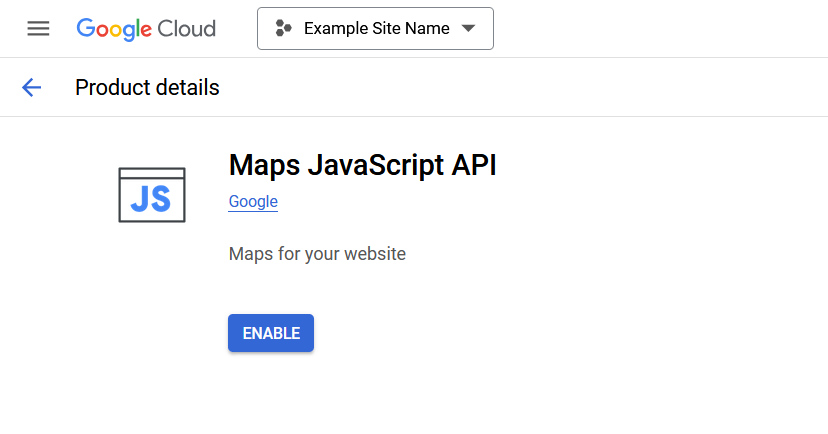Go back using the blue arrow

click(x=31, y=87)
